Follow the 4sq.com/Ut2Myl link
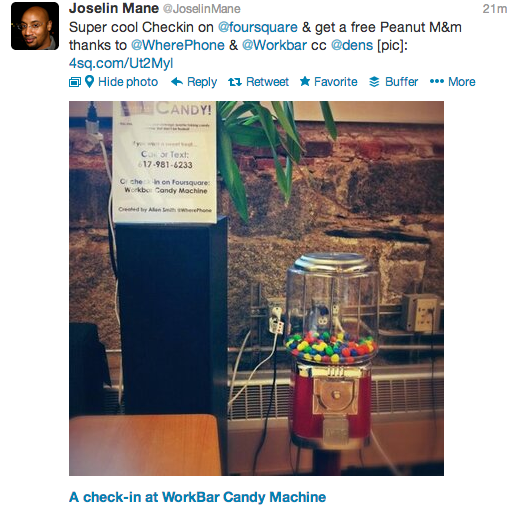 click(x=121, y=63)
